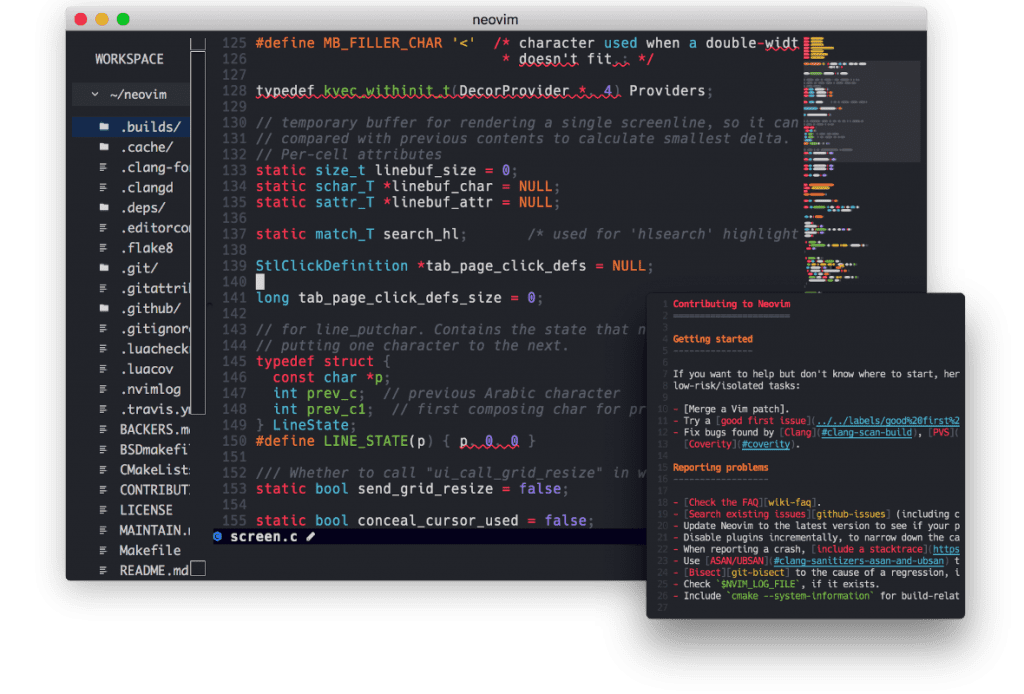Click the green zoom window button
The image size is (1024, 694).
(x=123, y=20)
